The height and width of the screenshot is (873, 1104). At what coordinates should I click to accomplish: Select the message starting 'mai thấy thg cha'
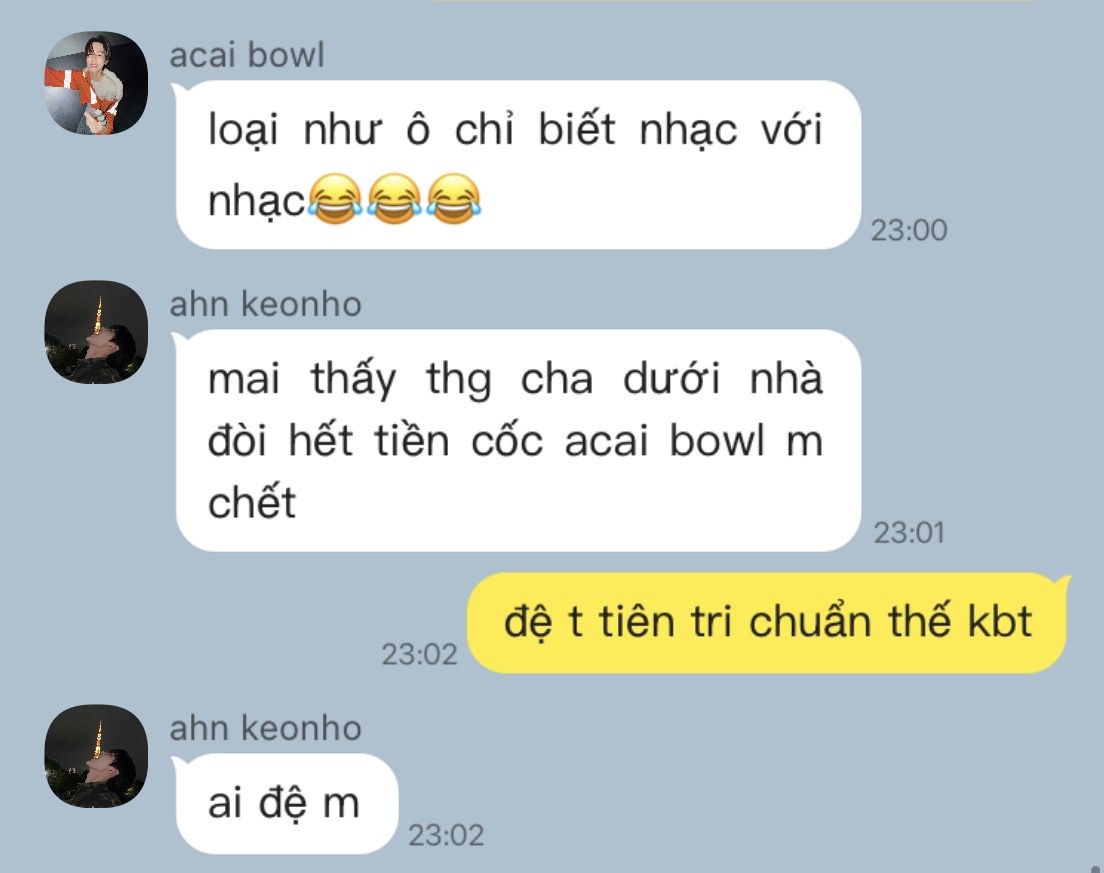518,441
